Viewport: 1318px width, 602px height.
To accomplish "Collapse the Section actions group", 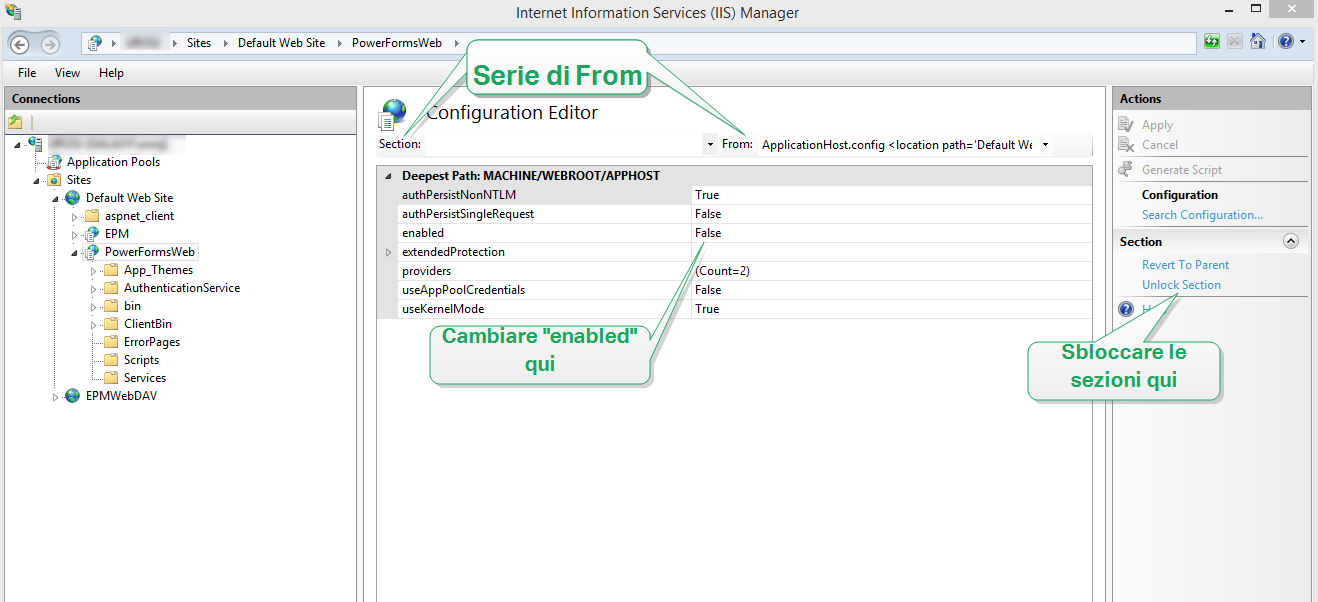I will coord(1290,241).
